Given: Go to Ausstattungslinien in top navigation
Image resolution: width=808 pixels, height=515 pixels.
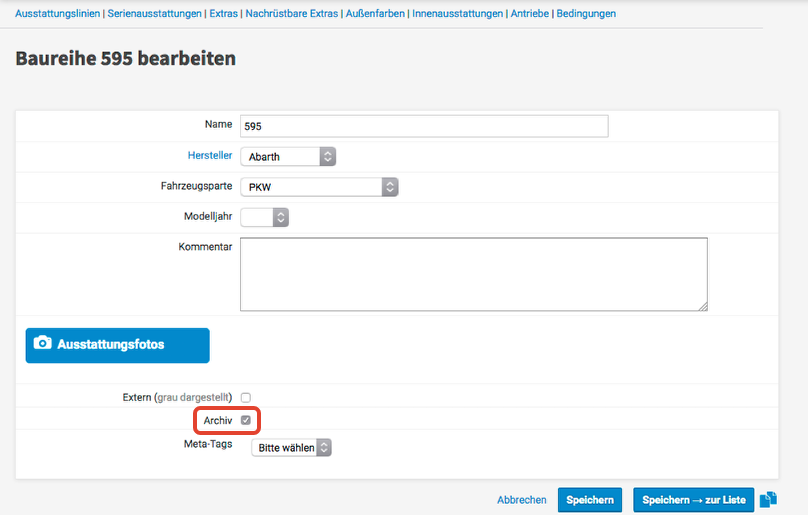Looking at the screenshot, I should click(57, 14).
